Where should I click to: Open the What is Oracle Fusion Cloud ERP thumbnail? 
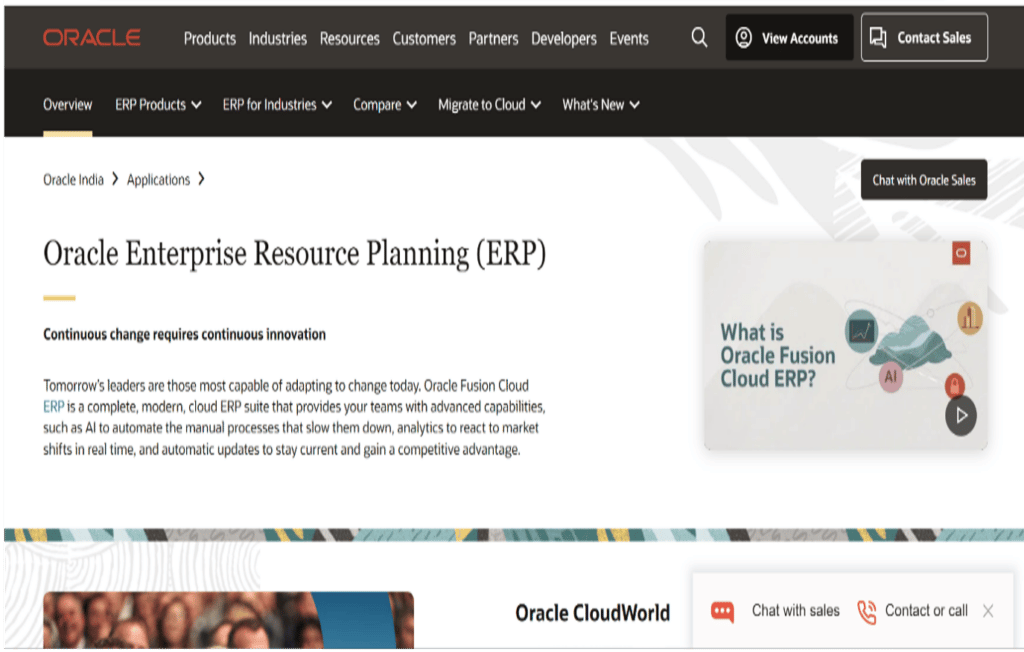[846, 346]
